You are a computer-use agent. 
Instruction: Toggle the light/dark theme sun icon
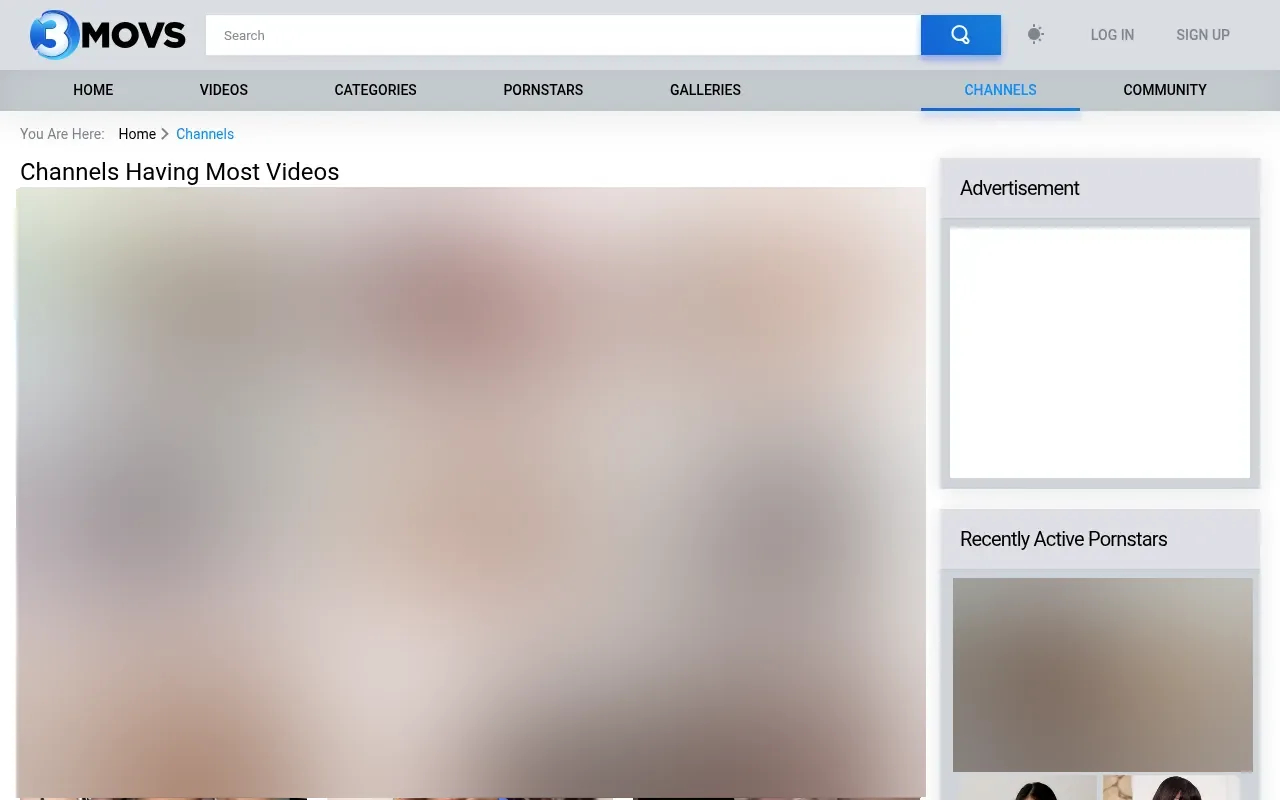1035,35
